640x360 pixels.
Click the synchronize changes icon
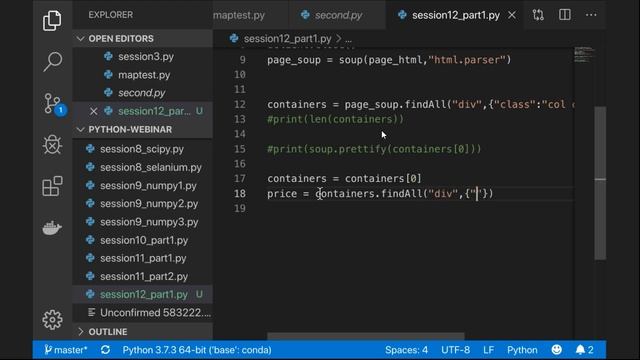point(105,350)
